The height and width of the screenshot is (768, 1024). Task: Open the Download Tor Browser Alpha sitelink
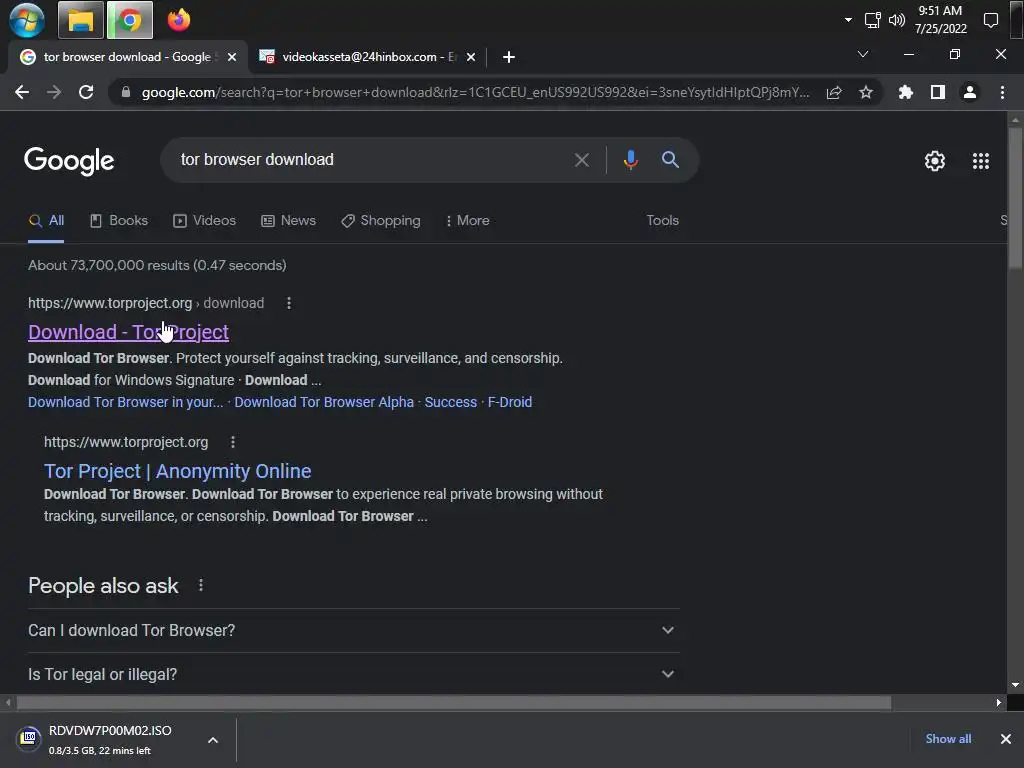pyautogui.click(x=324, y=402)
